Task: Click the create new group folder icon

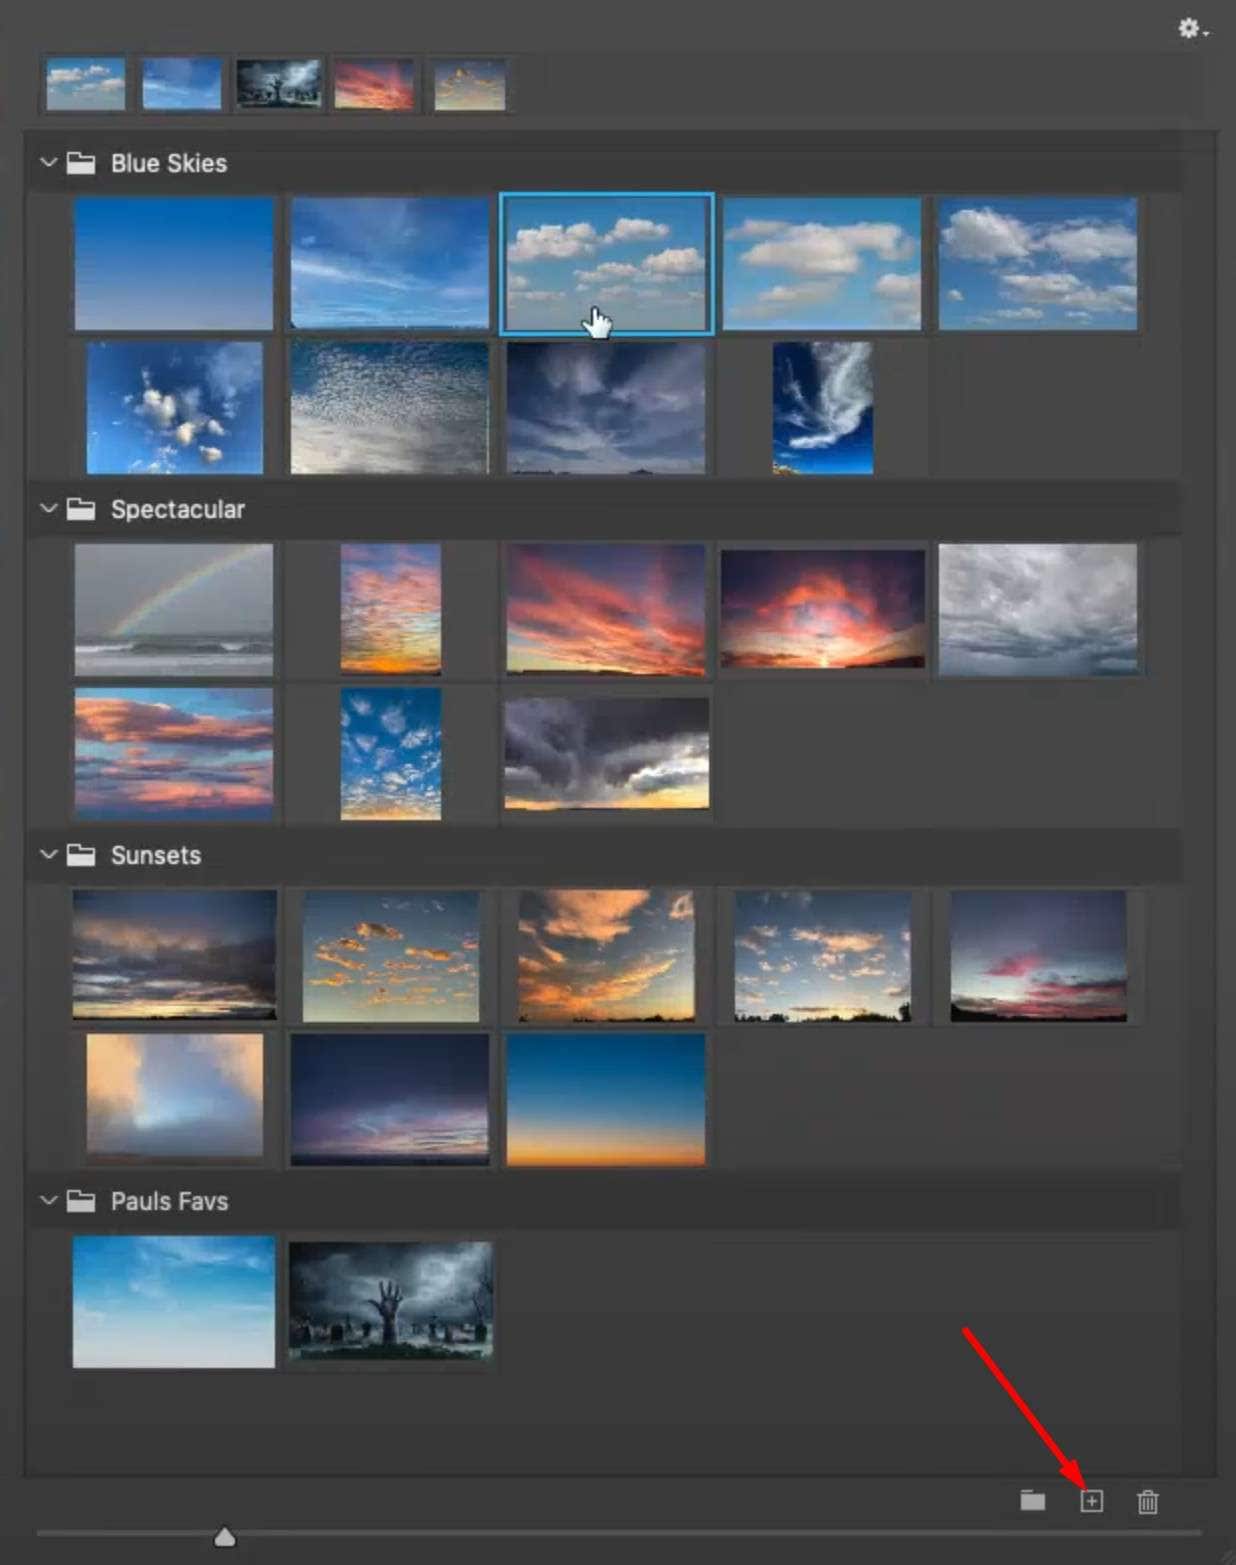Action: click(x=1033, y=1500)
